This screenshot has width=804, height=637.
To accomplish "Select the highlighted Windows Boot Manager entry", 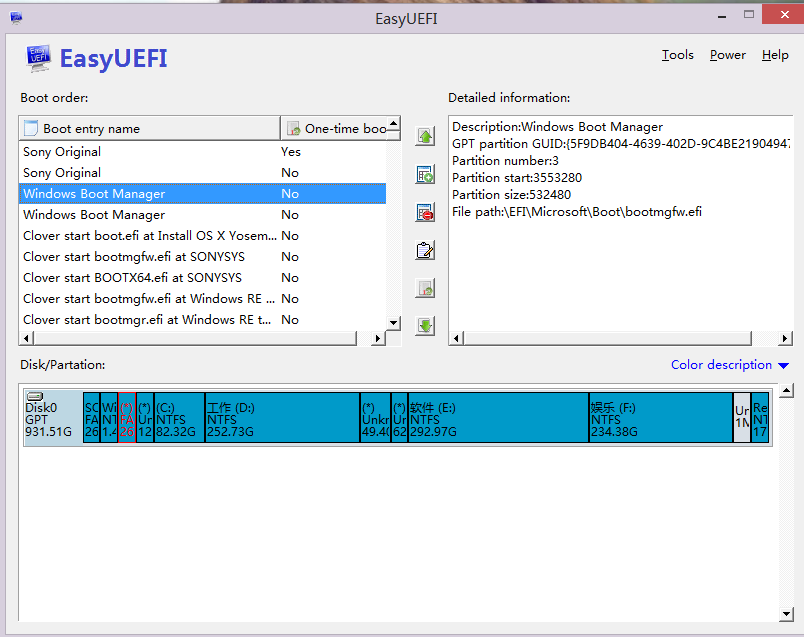I will tap(203, 194).
